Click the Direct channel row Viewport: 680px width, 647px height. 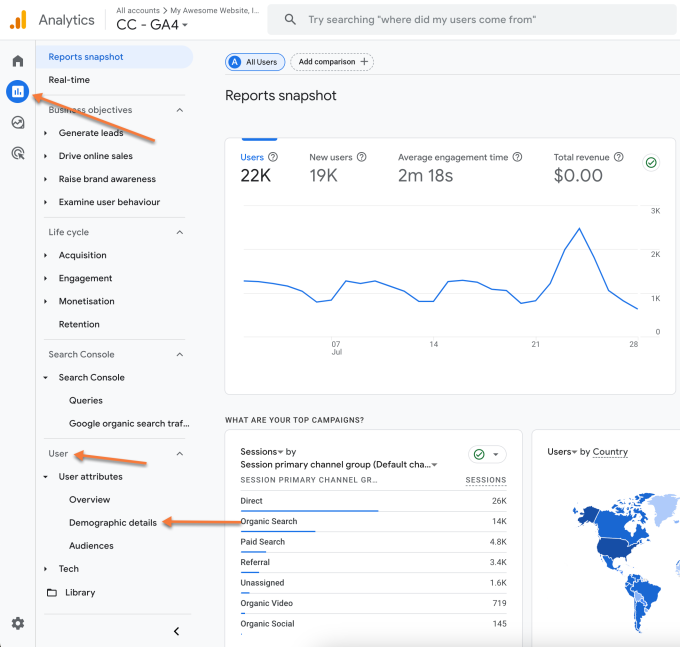(373, 501)
